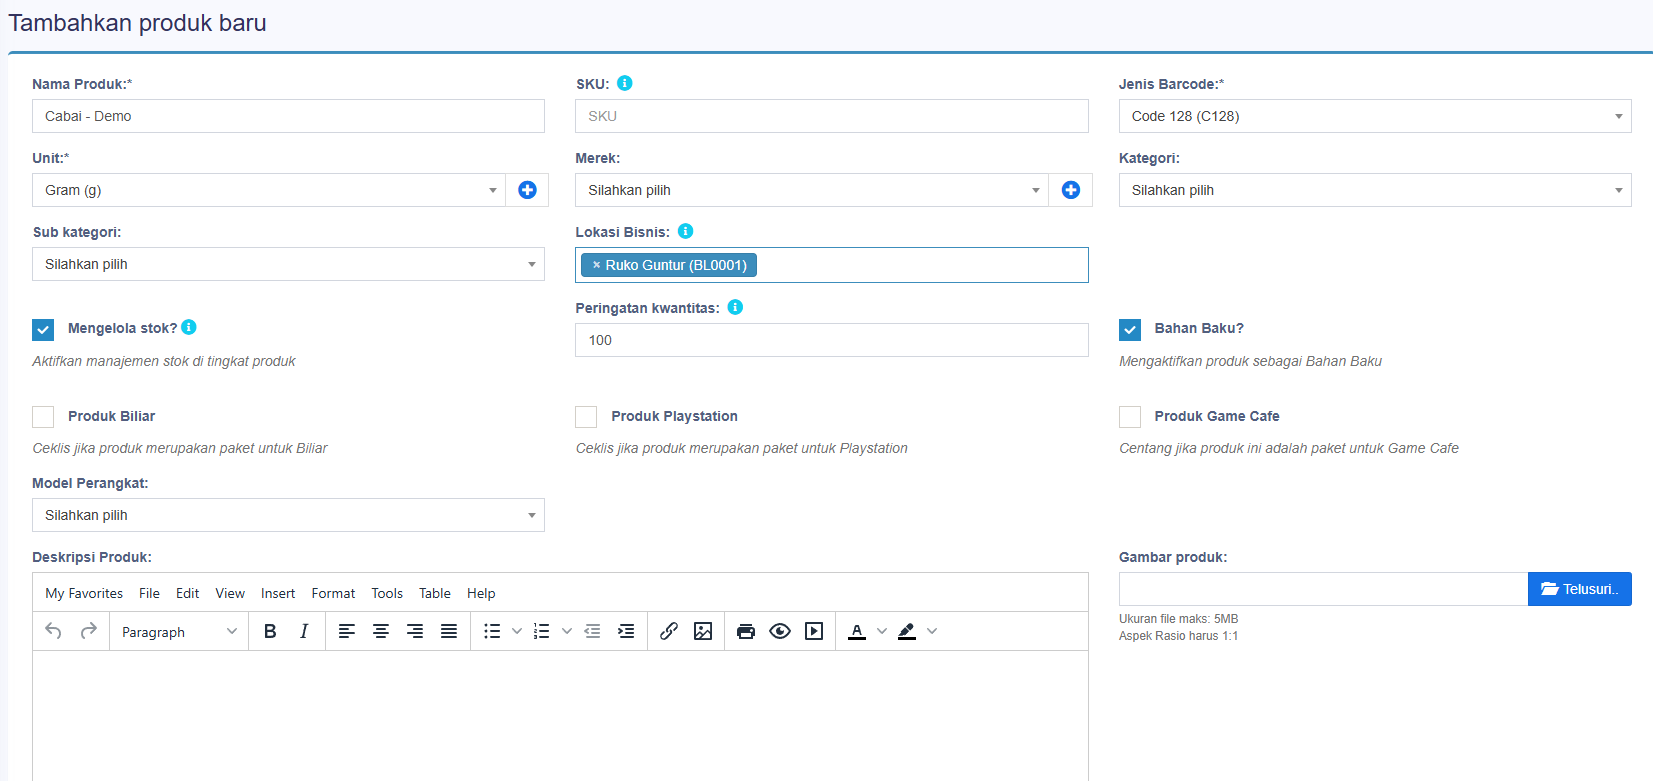The image size is (1653, 781).
Task: Open the Kategori dropdown
Action: (1375, 190)
